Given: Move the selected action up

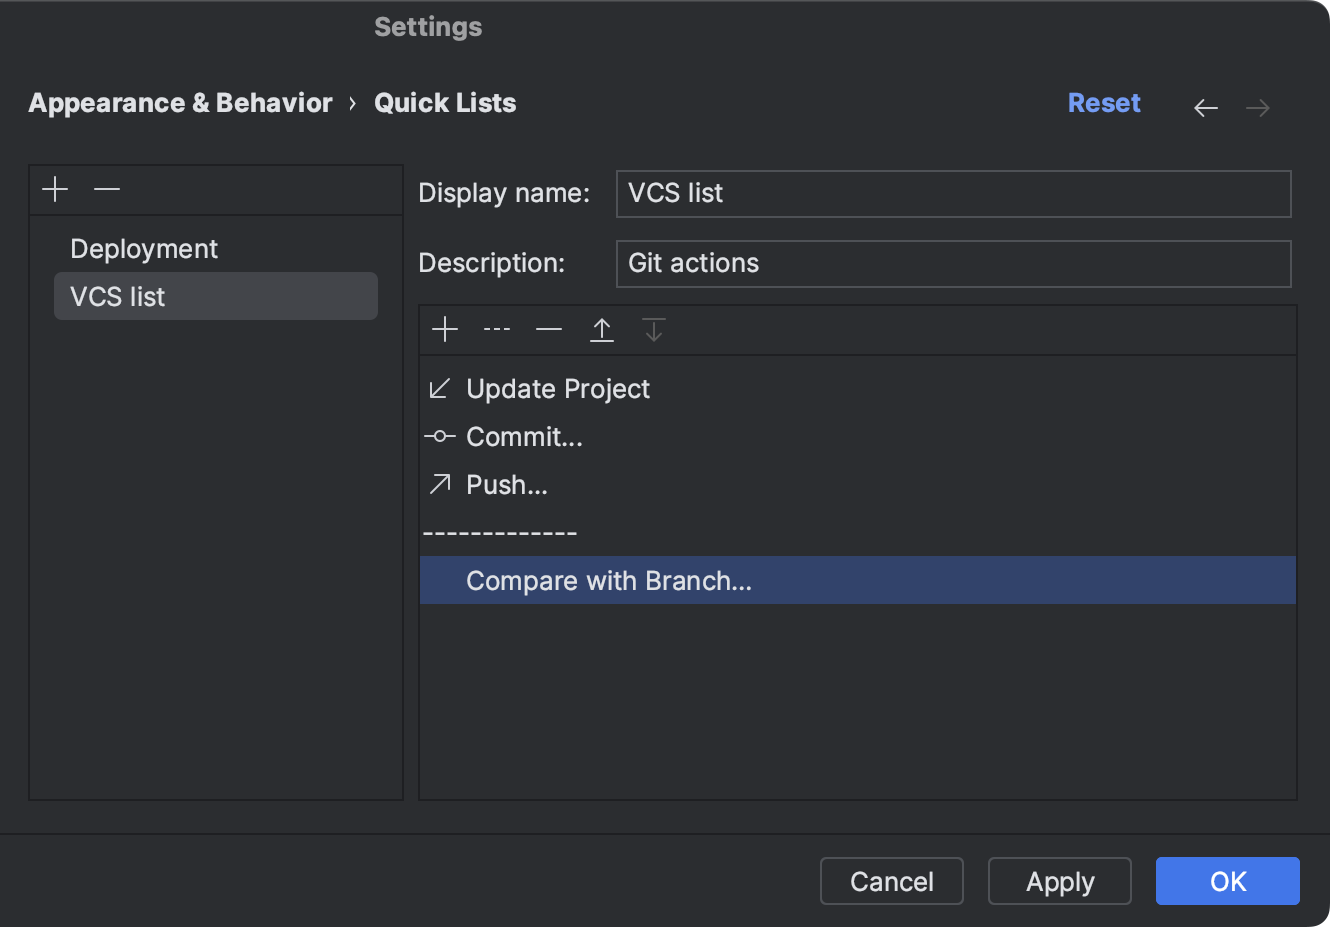Looking at the screenshot, I should click(x=601, y=329).
